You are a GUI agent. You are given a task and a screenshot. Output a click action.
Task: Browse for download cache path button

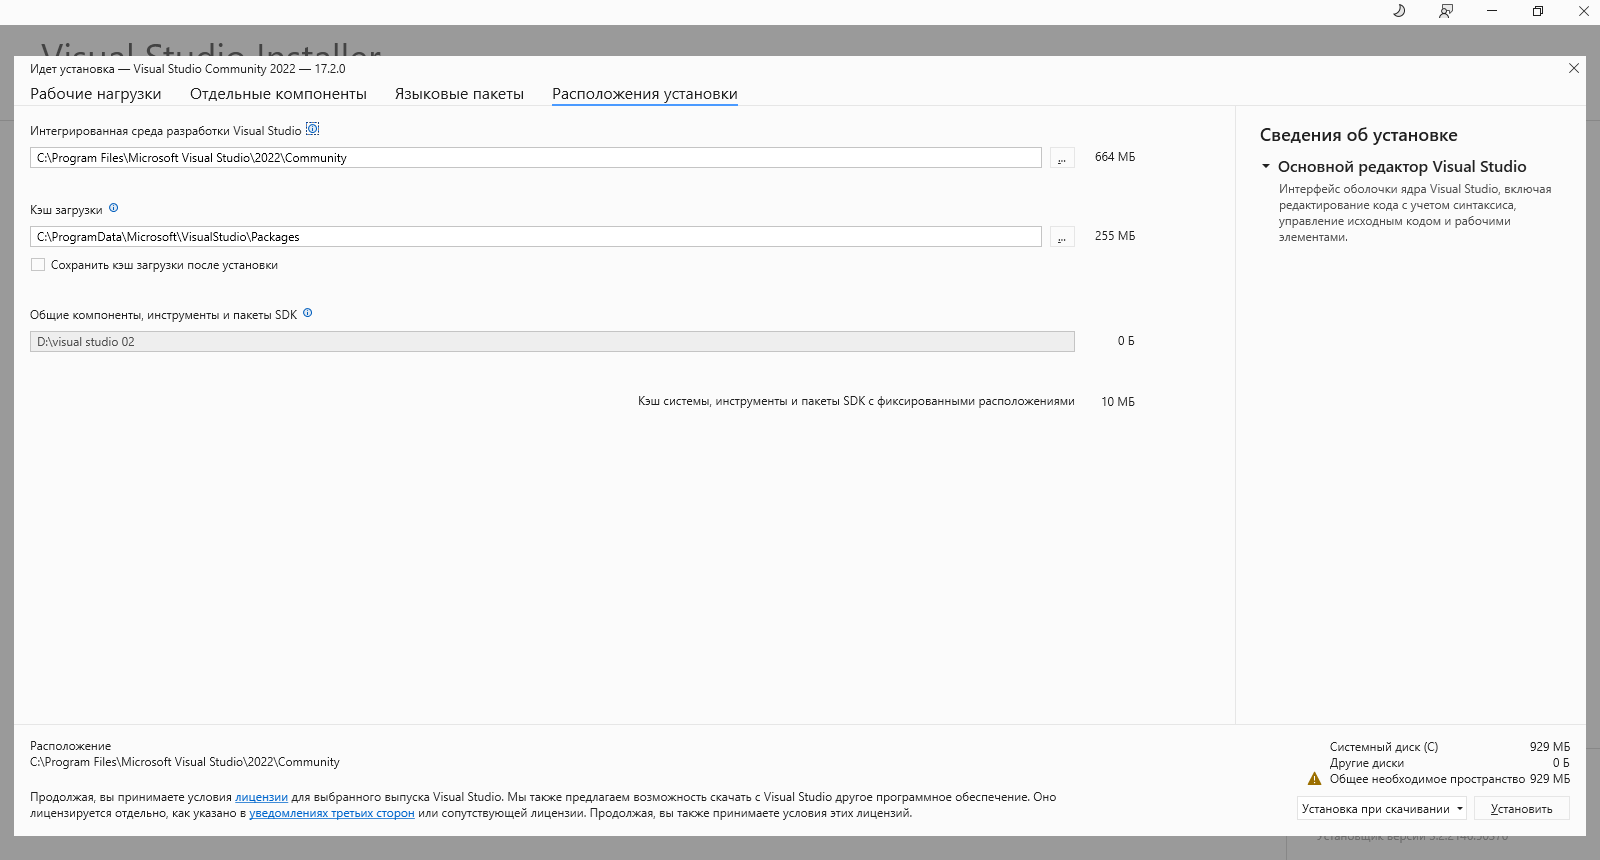pos(1062,237)
